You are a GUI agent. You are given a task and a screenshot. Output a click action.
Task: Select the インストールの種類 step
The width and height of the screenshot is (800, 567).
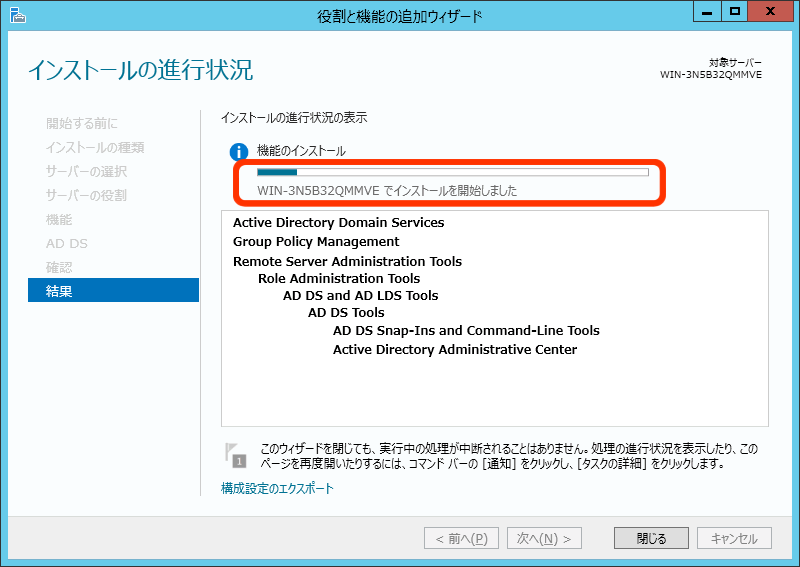(x=95, y=147)
